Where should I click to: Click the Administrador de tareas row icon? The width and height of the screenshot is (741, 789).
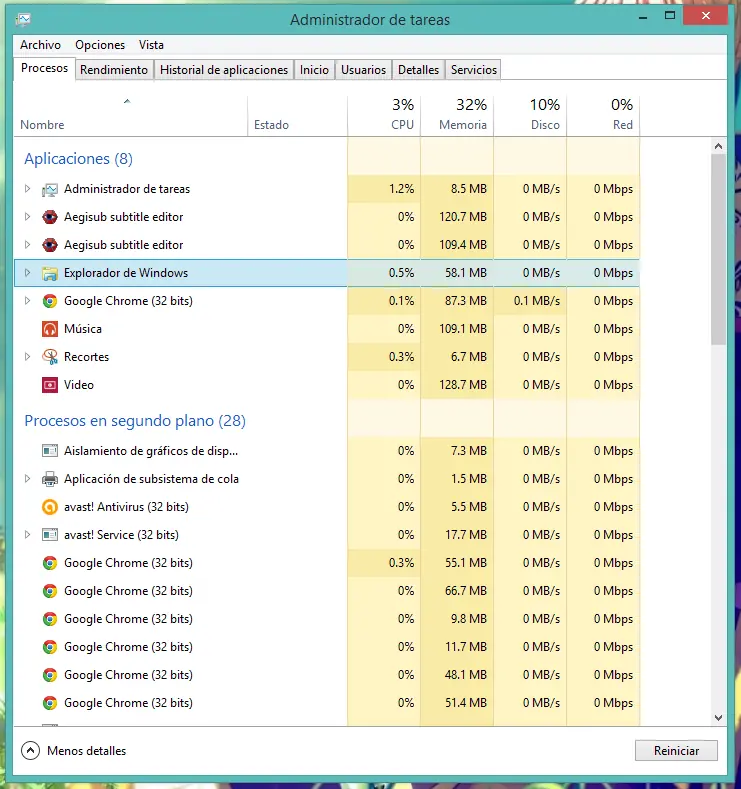point(50,190)
